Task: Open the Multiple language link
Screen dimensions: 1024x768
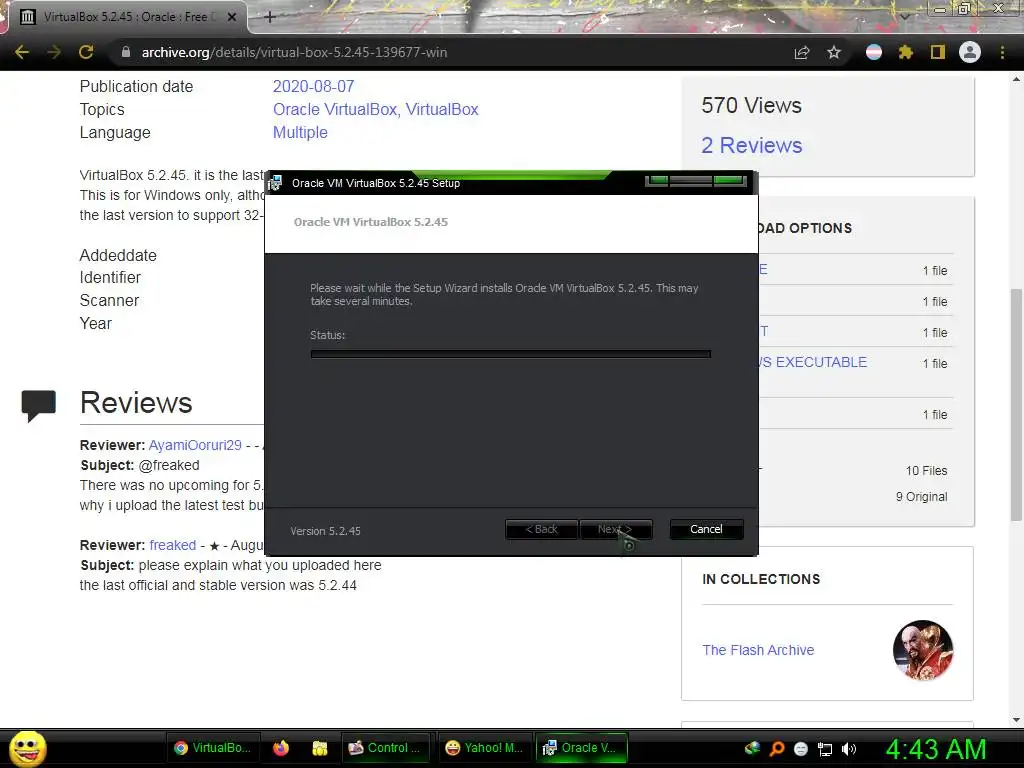Action: click(x=300, y=132)
